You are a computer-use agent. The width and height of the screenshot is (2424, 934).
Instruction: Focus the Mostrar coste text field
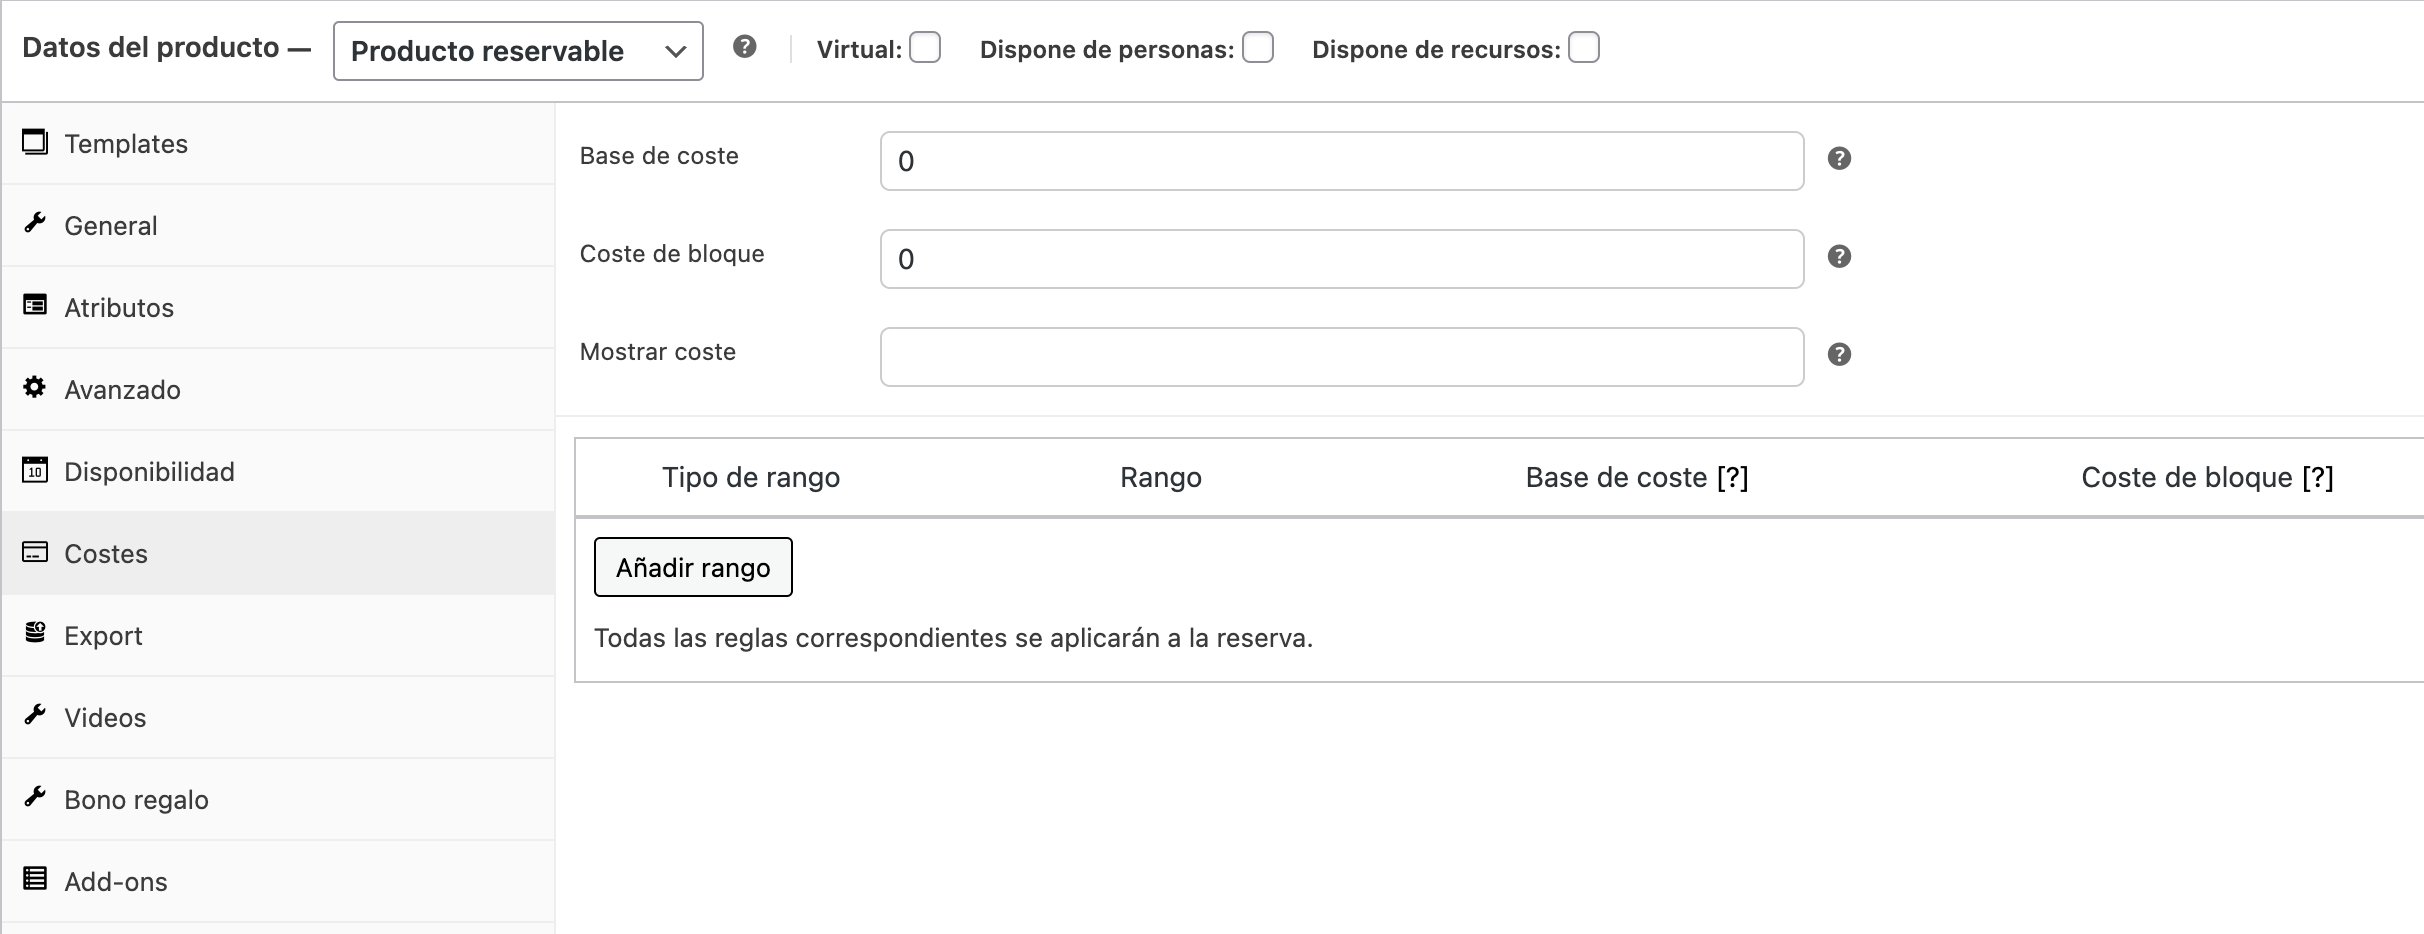point(1341,357)
